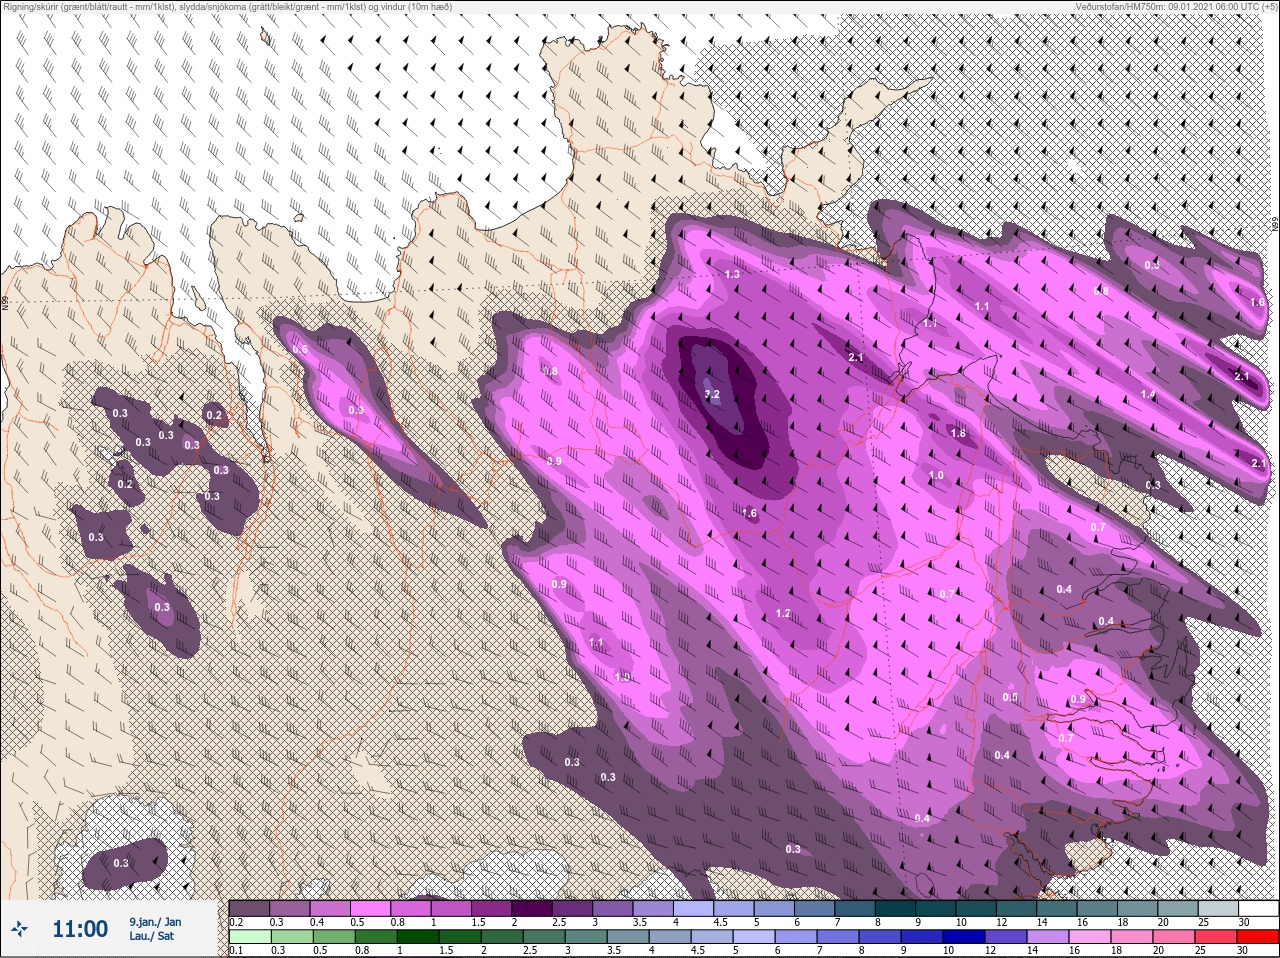The width and height of the screenshot is (1280, 958).
Task: Select the mauve swatch labeled 0.2 in the upper legend
Action: click(249, 909)
